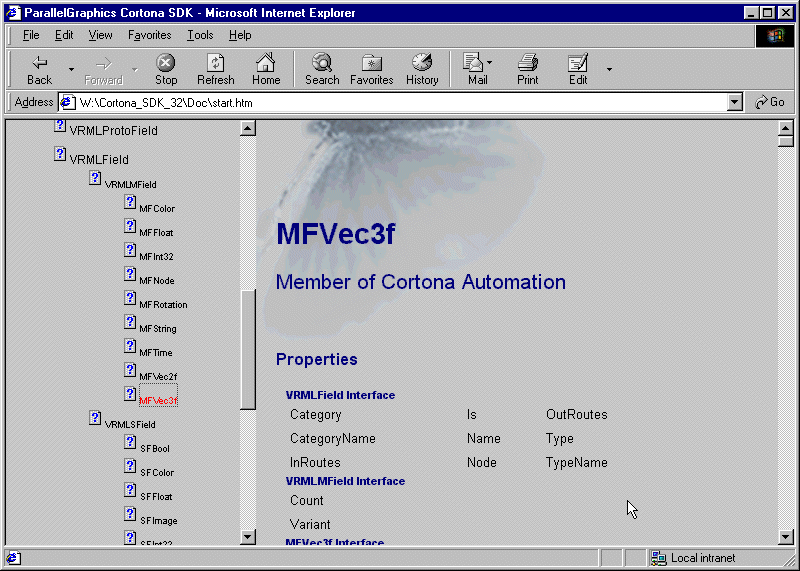Open the Edit menu
Viewport: 800px width, 571px height.
tap(64, 35)
